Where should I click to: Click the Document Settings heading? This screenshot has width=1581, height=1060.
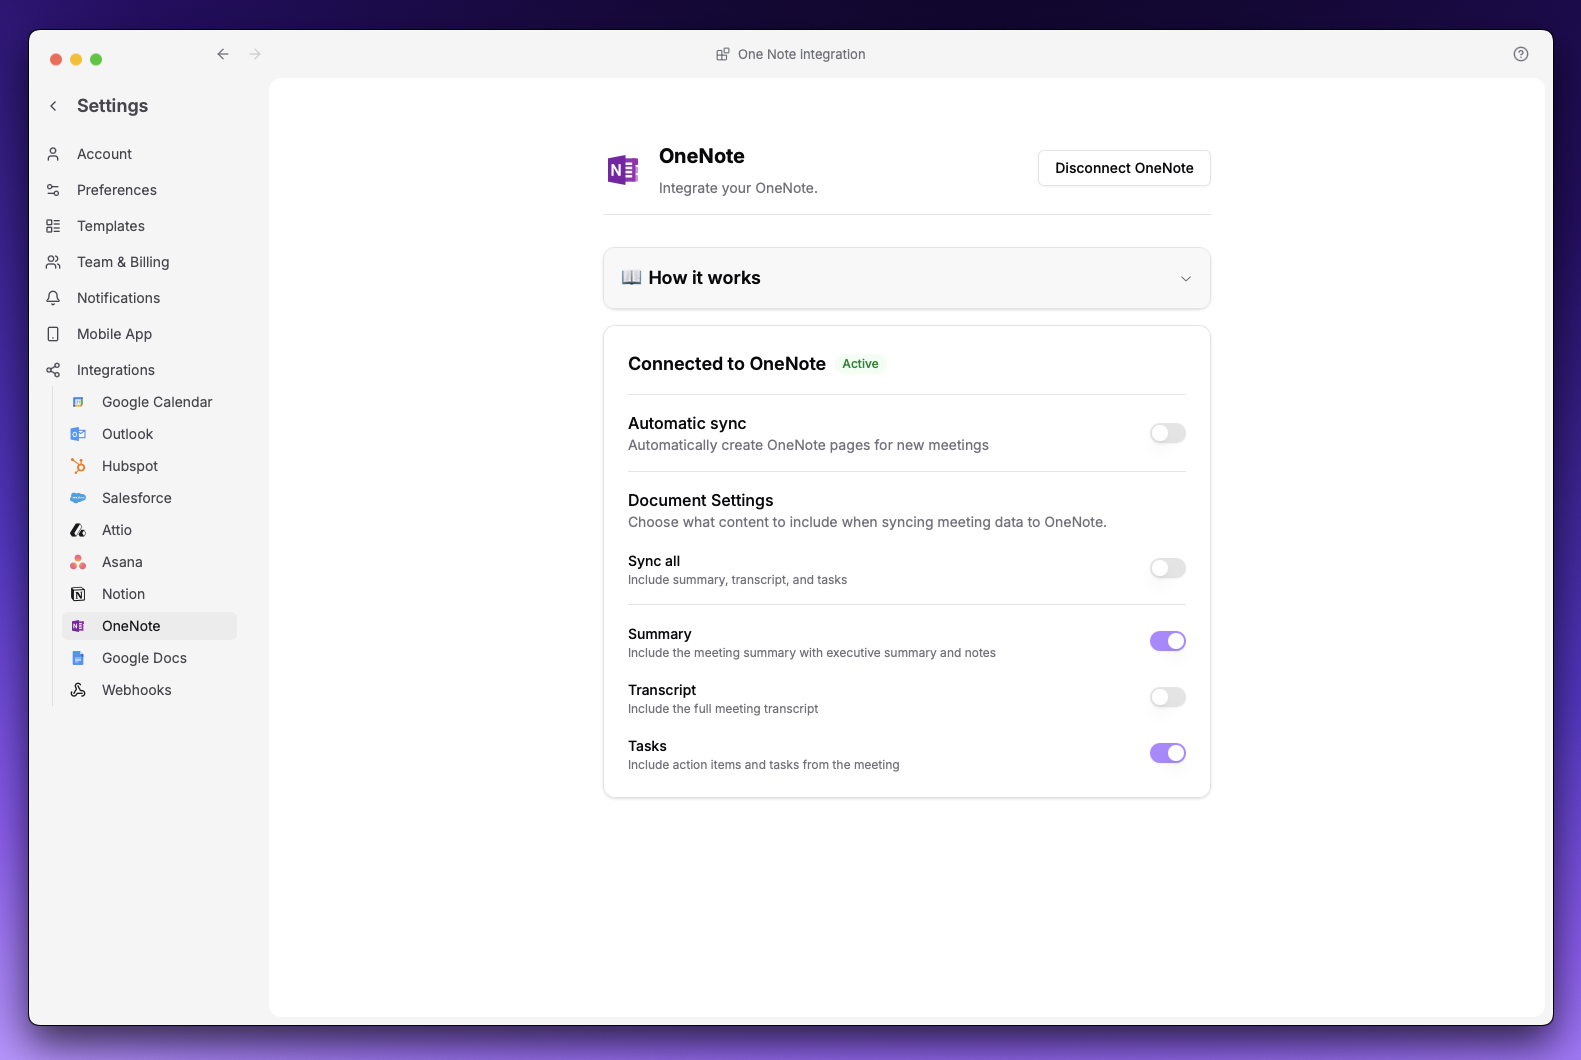pos(701,500)
